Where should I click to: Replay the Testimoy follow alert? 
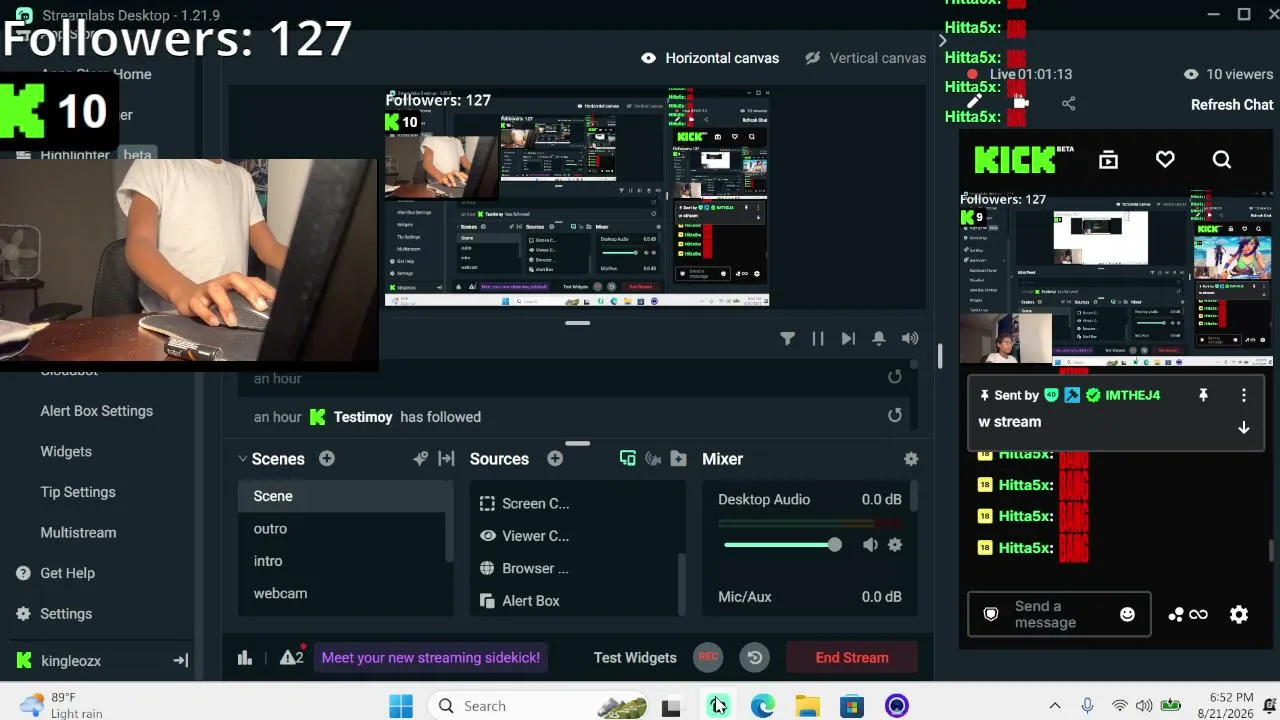[895, 416]
